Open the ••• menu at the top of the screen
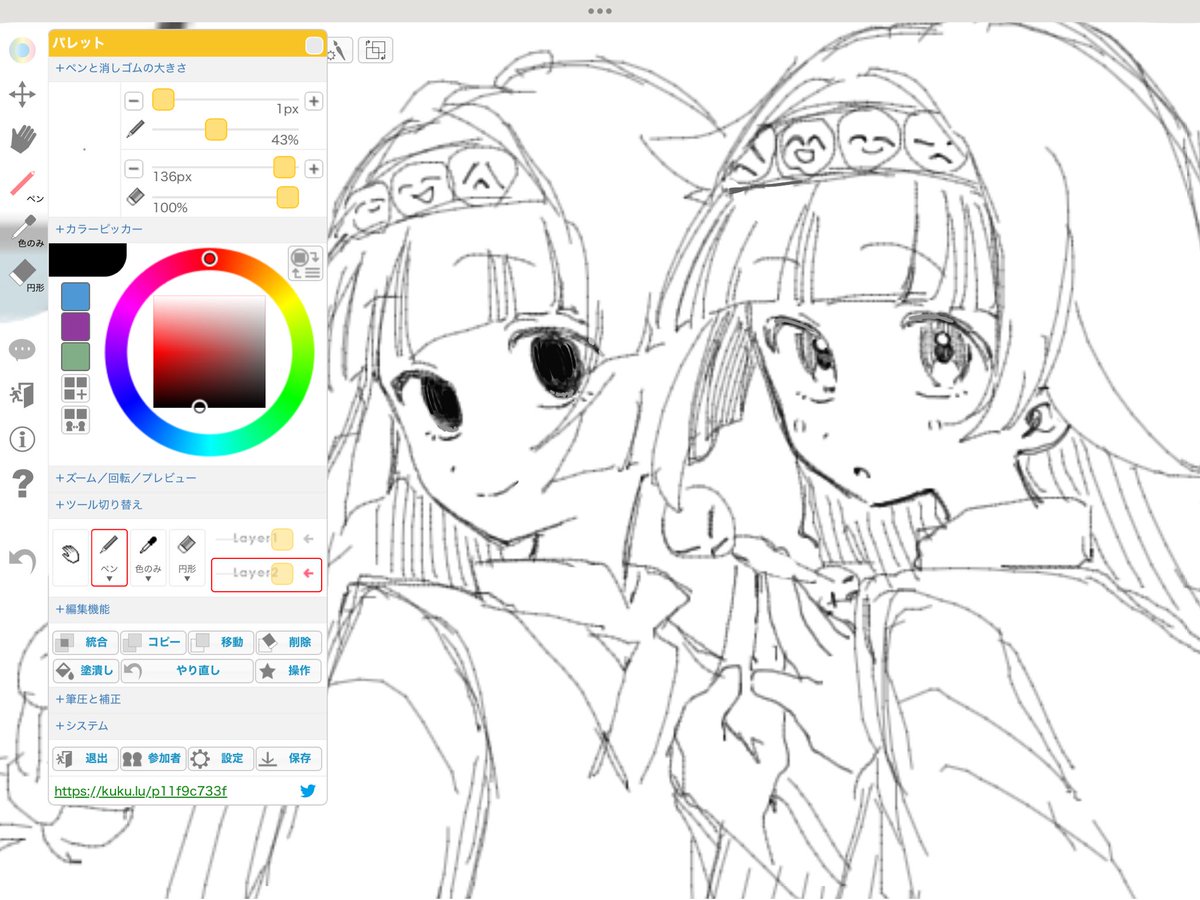The image size is (1200, 900). click(x=599, y=11)
